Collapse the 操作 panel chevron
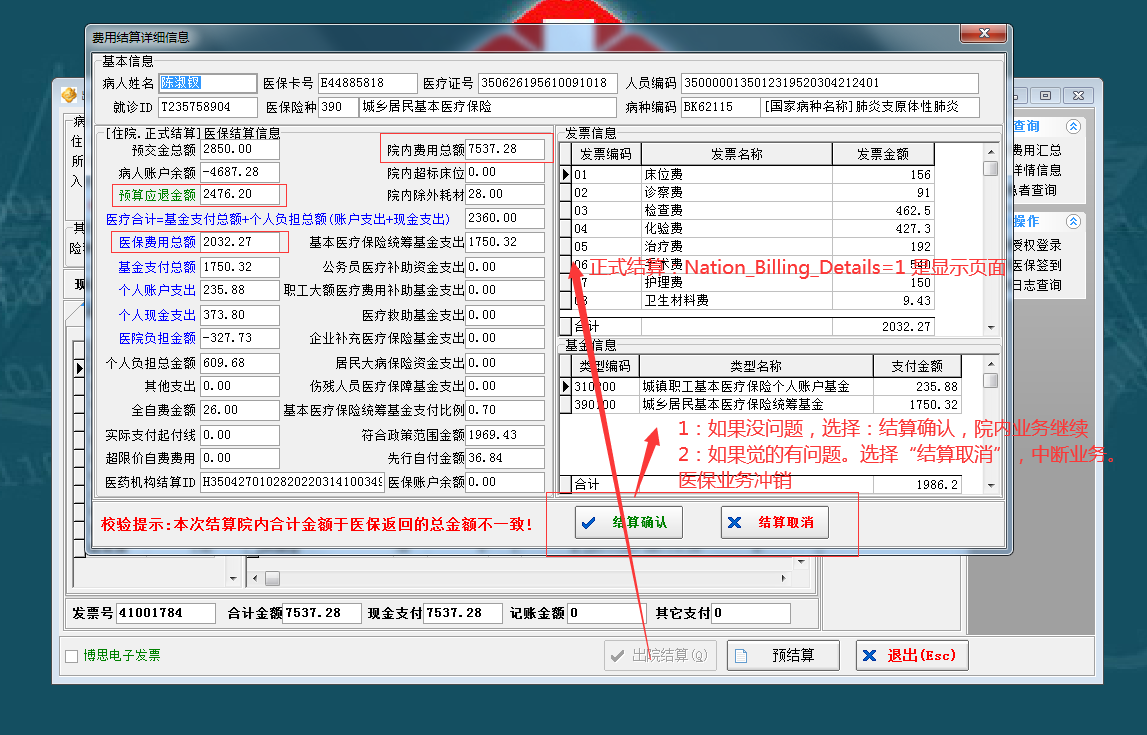Viewport: 1147px width, 735px height. tap(1073, 221)
